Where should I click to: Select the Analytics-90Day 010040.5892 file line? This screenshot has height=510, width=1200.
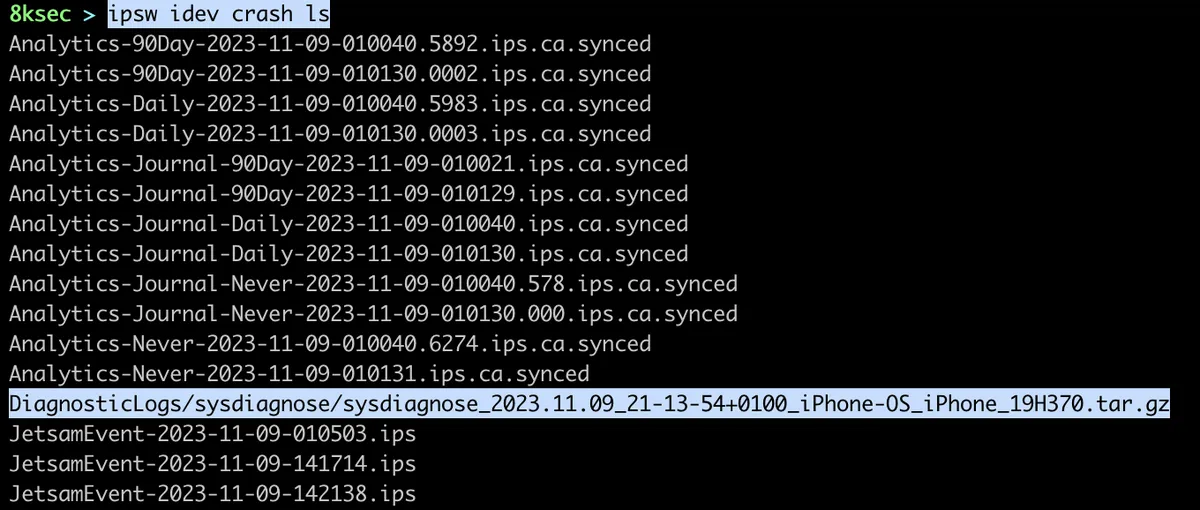pos(330,44)
